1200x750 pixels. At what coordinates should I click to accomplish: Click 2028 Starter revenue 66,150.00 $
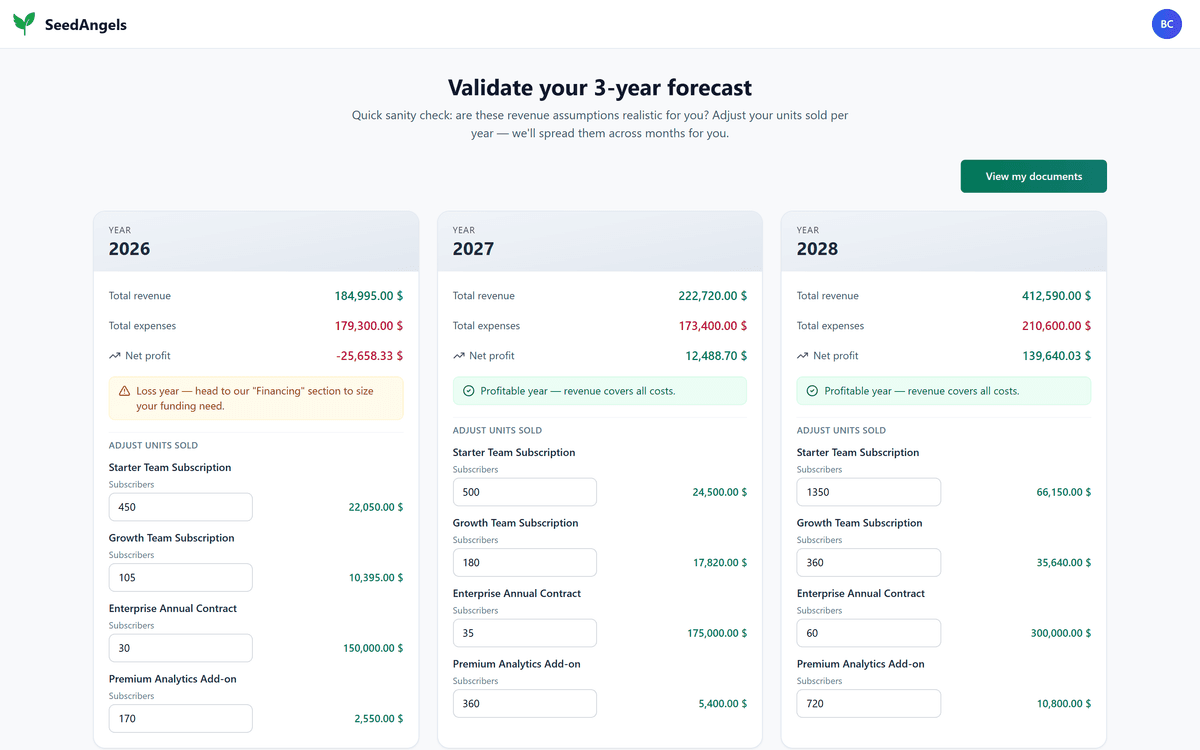pos(1064,492)
